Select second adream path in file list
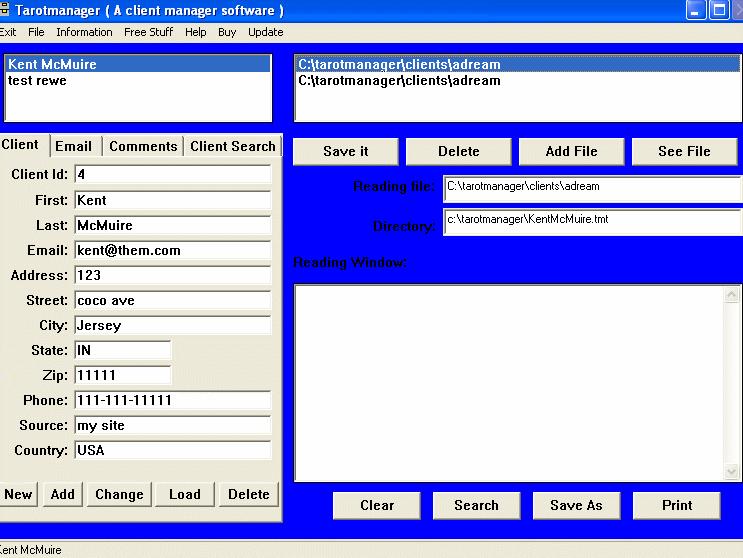The height and width of the screenshot is (558, 743). point(399,80)
